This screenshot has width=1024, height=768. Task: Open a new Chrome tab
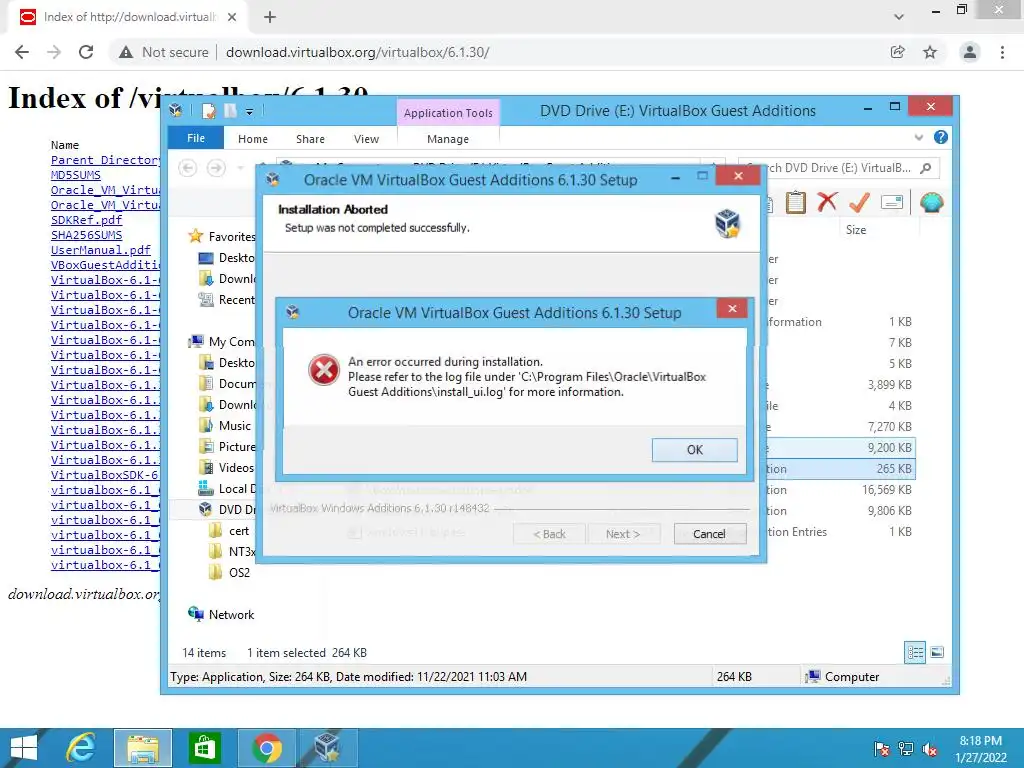[x=270, y=17]
